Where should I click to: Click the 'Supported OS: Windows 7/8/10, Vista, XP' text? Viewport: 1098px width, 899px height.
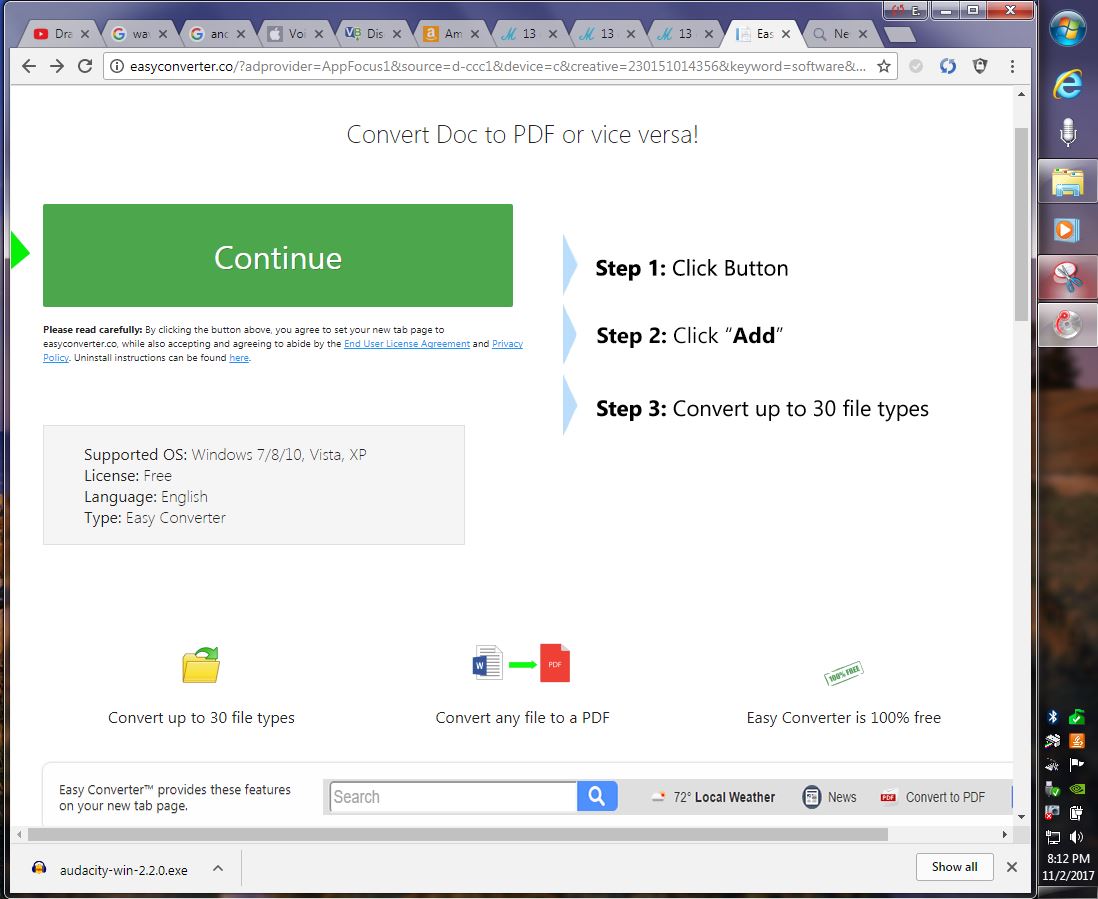225,454
